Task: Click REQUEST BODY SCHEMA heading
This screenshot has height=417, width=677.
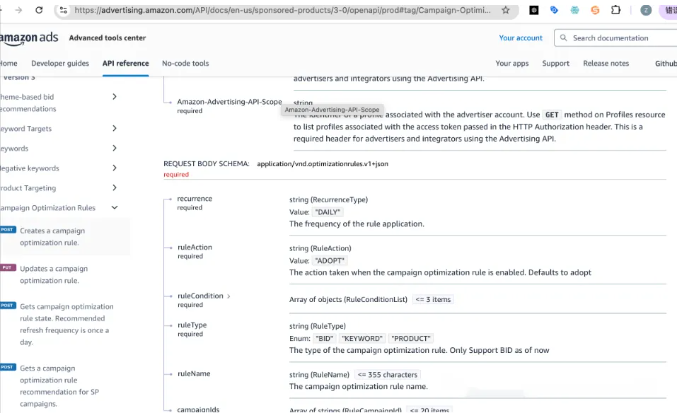Action: 206,164
